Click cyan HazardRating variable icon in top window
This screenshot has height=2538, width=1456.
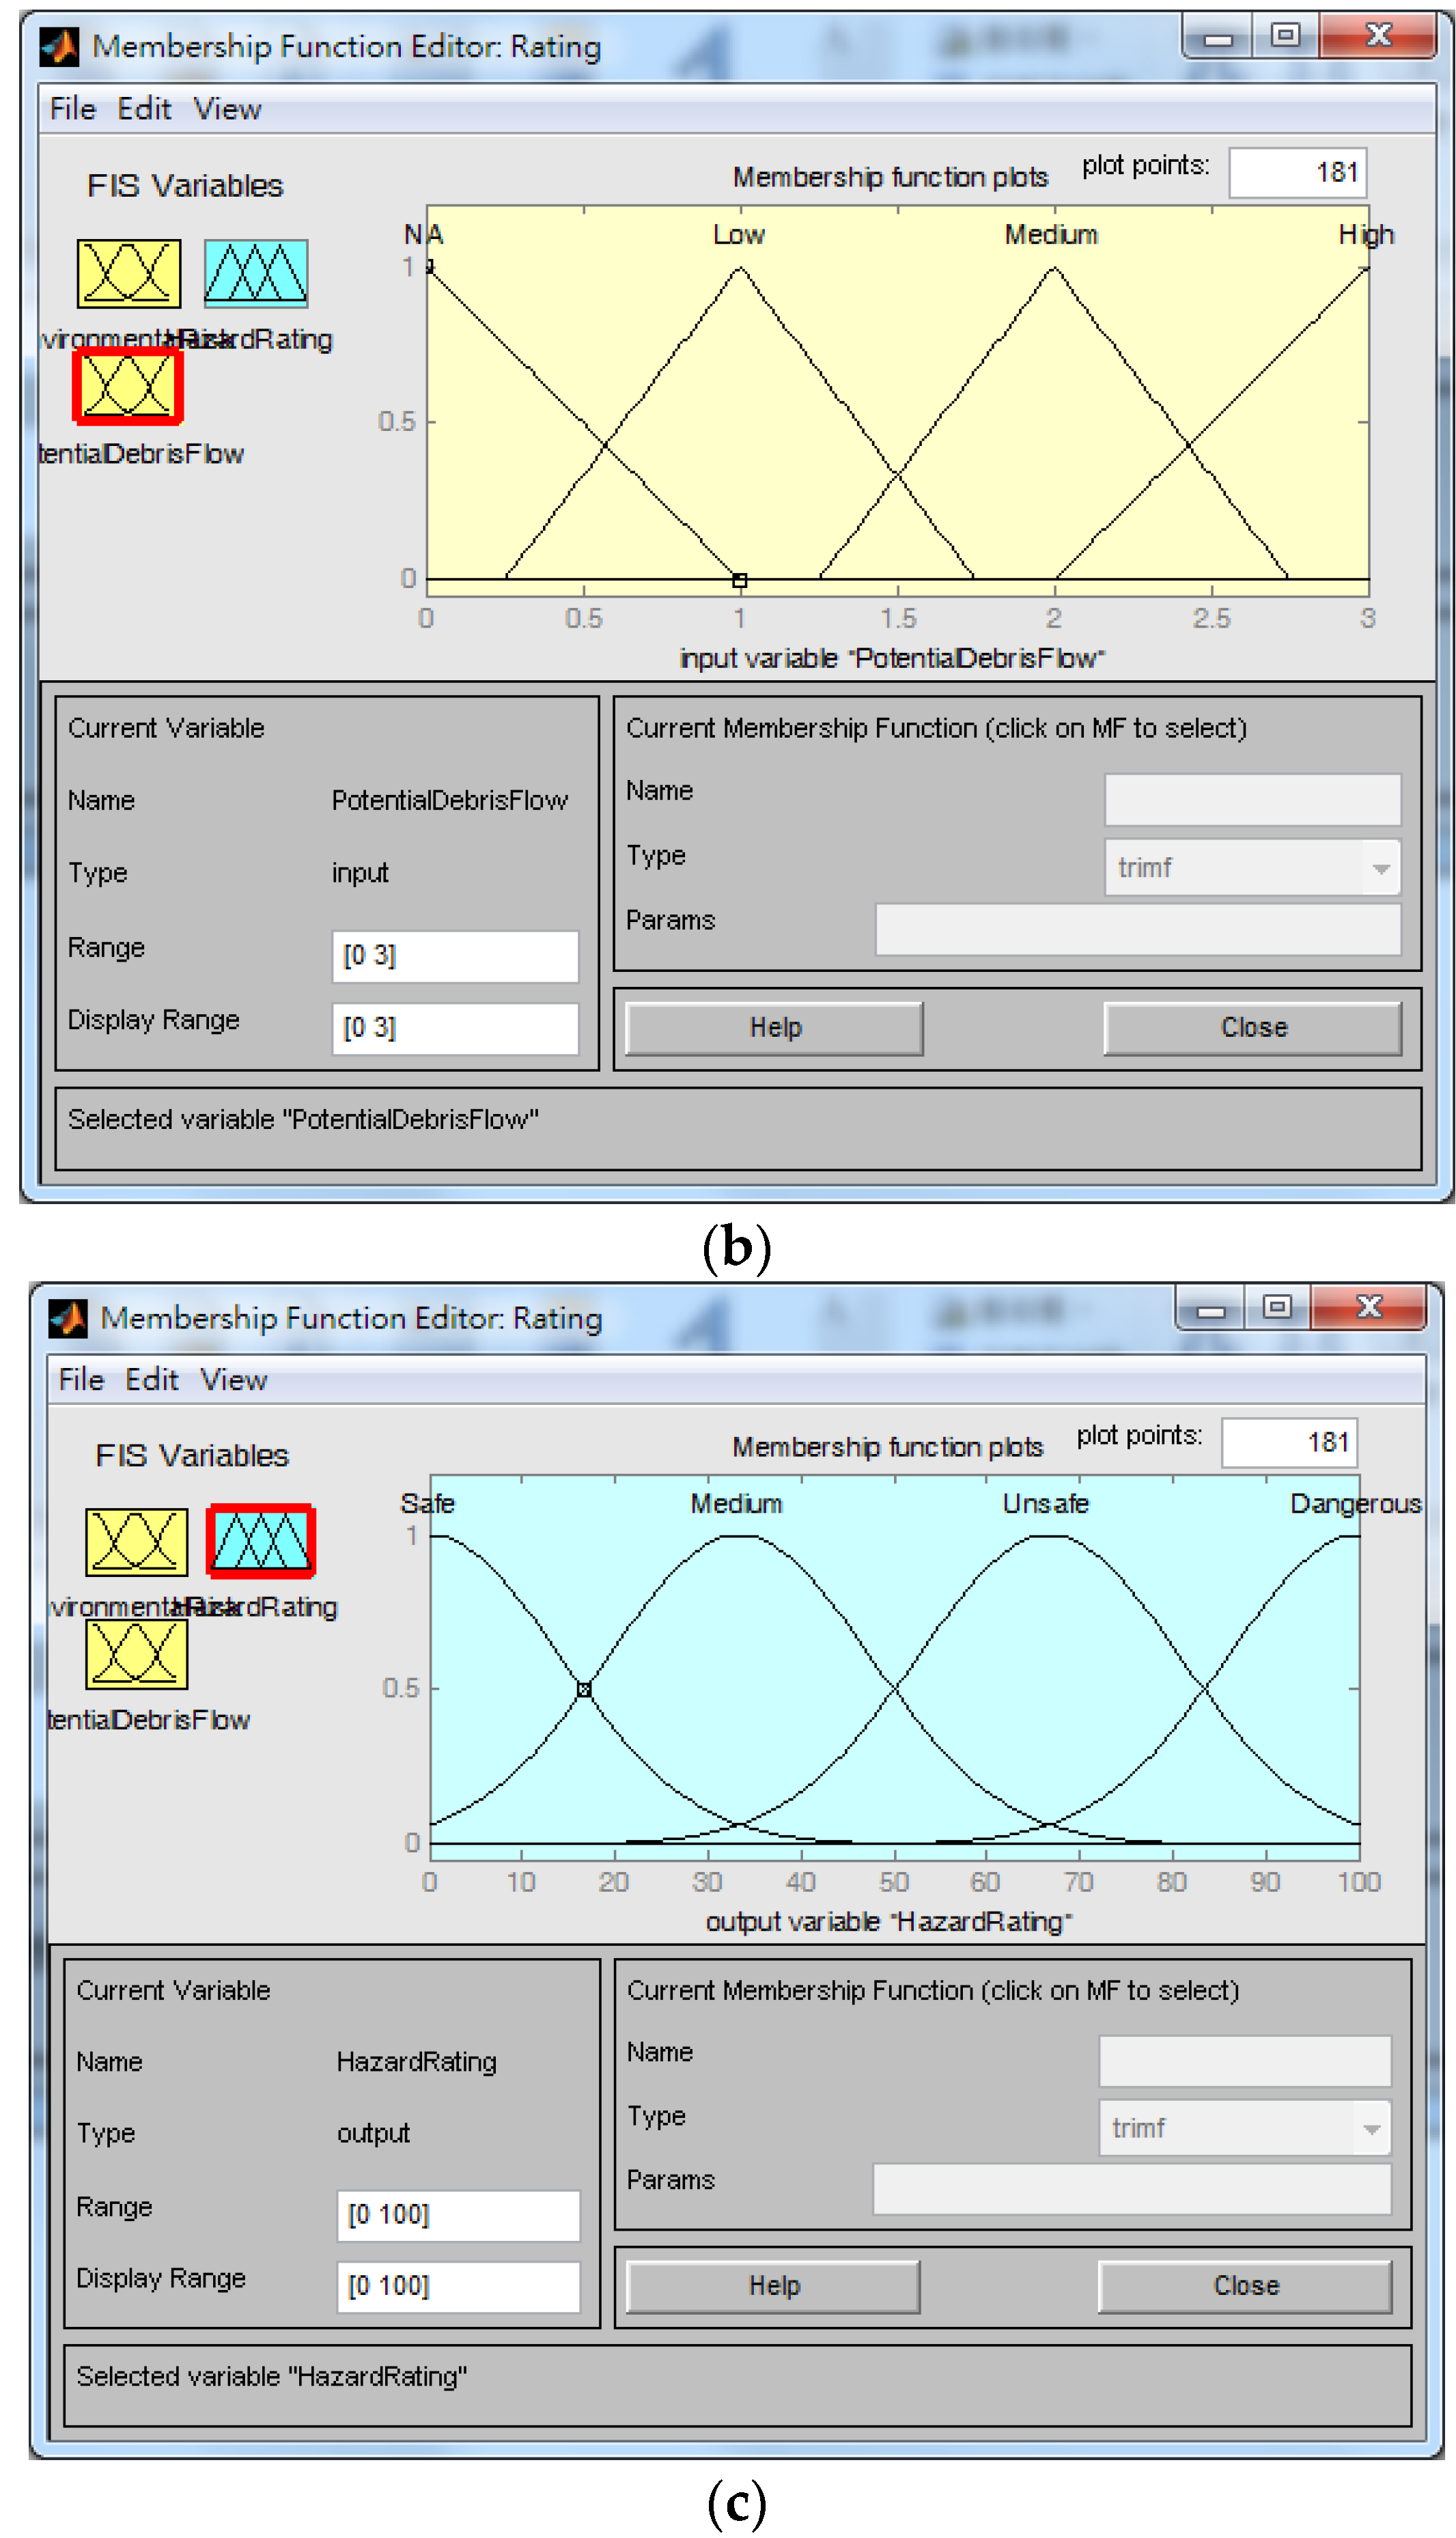256,273
